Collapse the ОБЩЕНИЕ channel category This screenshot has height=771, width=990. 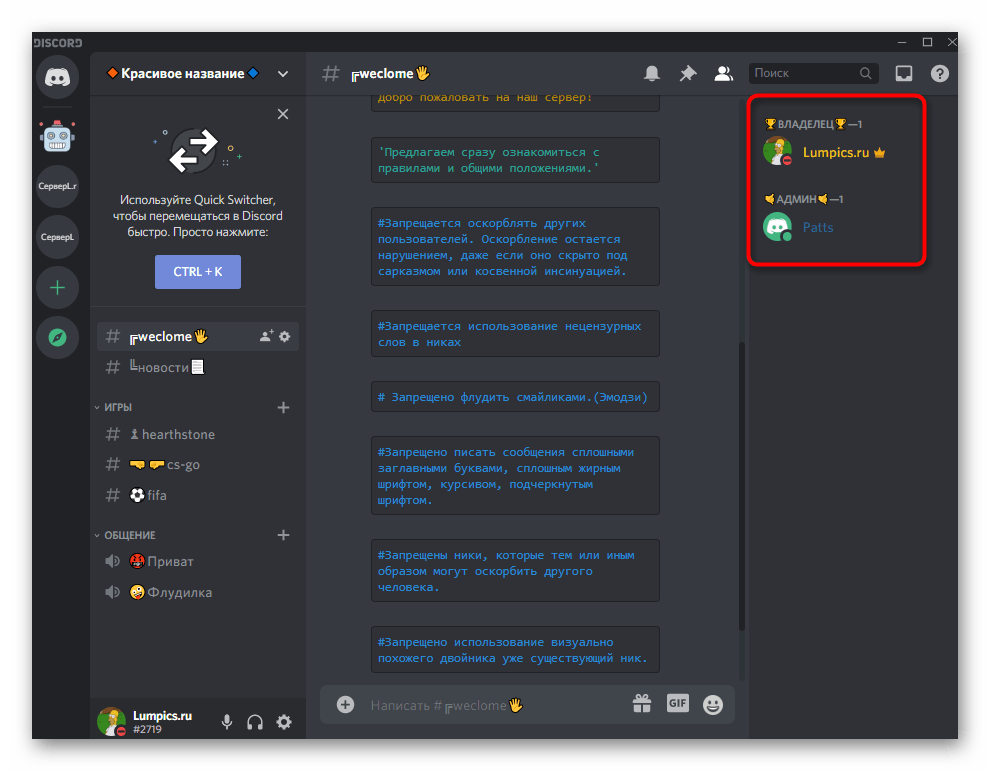129,535
